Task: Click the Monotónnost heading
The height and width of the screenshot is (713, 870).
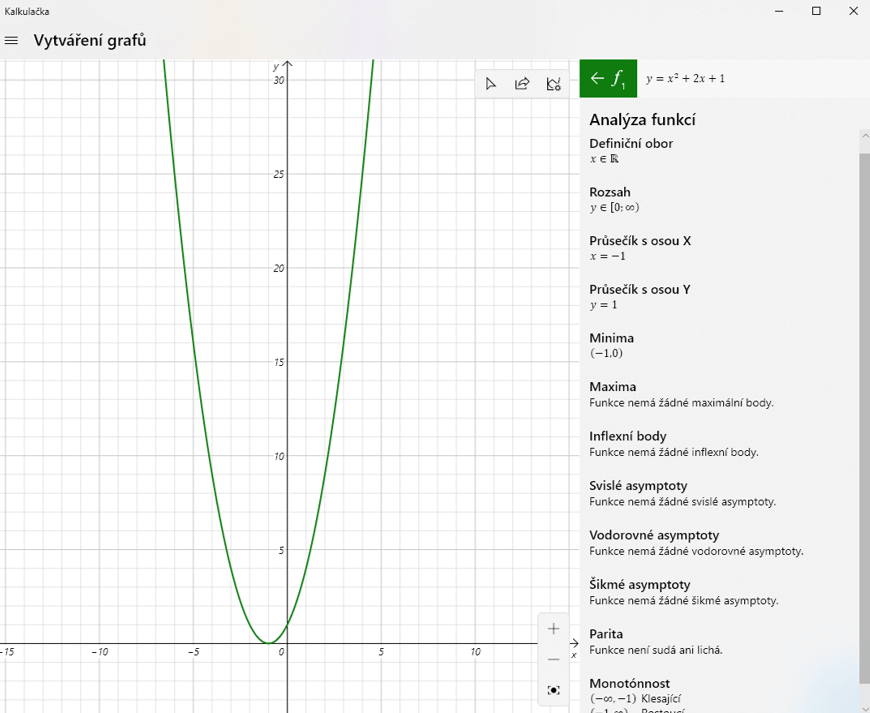Action: (629, 683)
